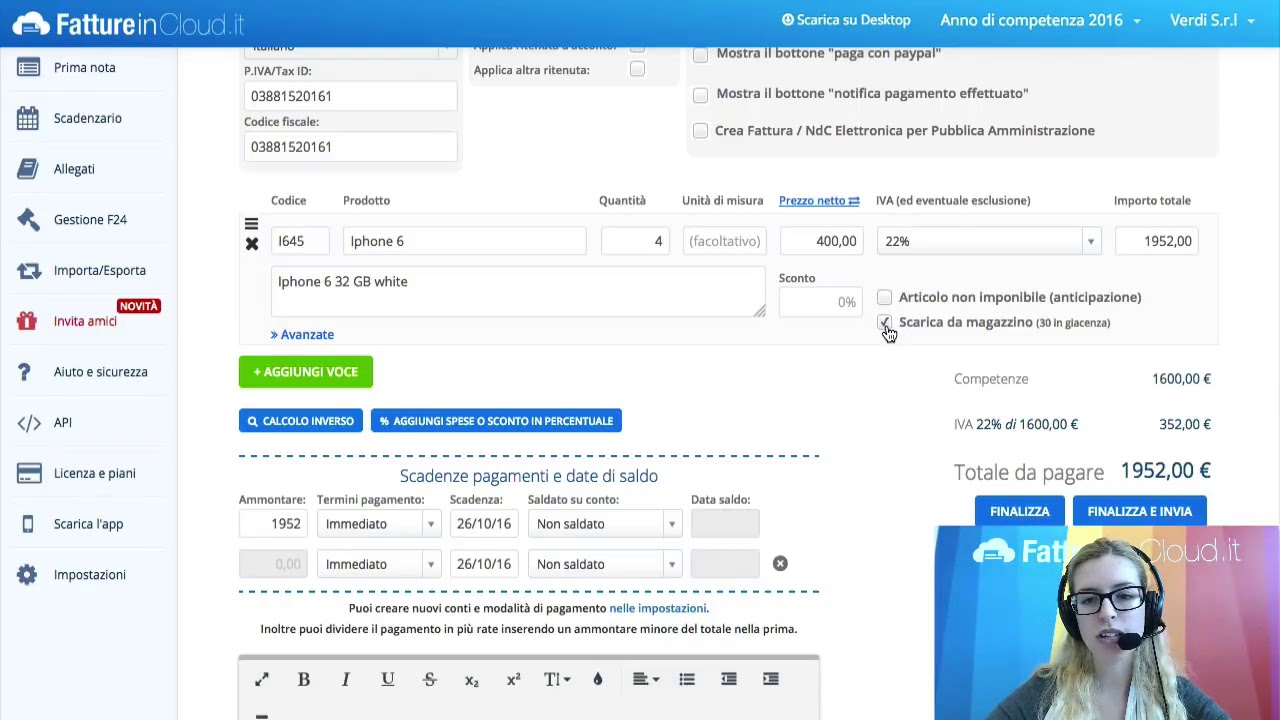
Task: Expand the editor to fullscreen
Action: [262, 679]
